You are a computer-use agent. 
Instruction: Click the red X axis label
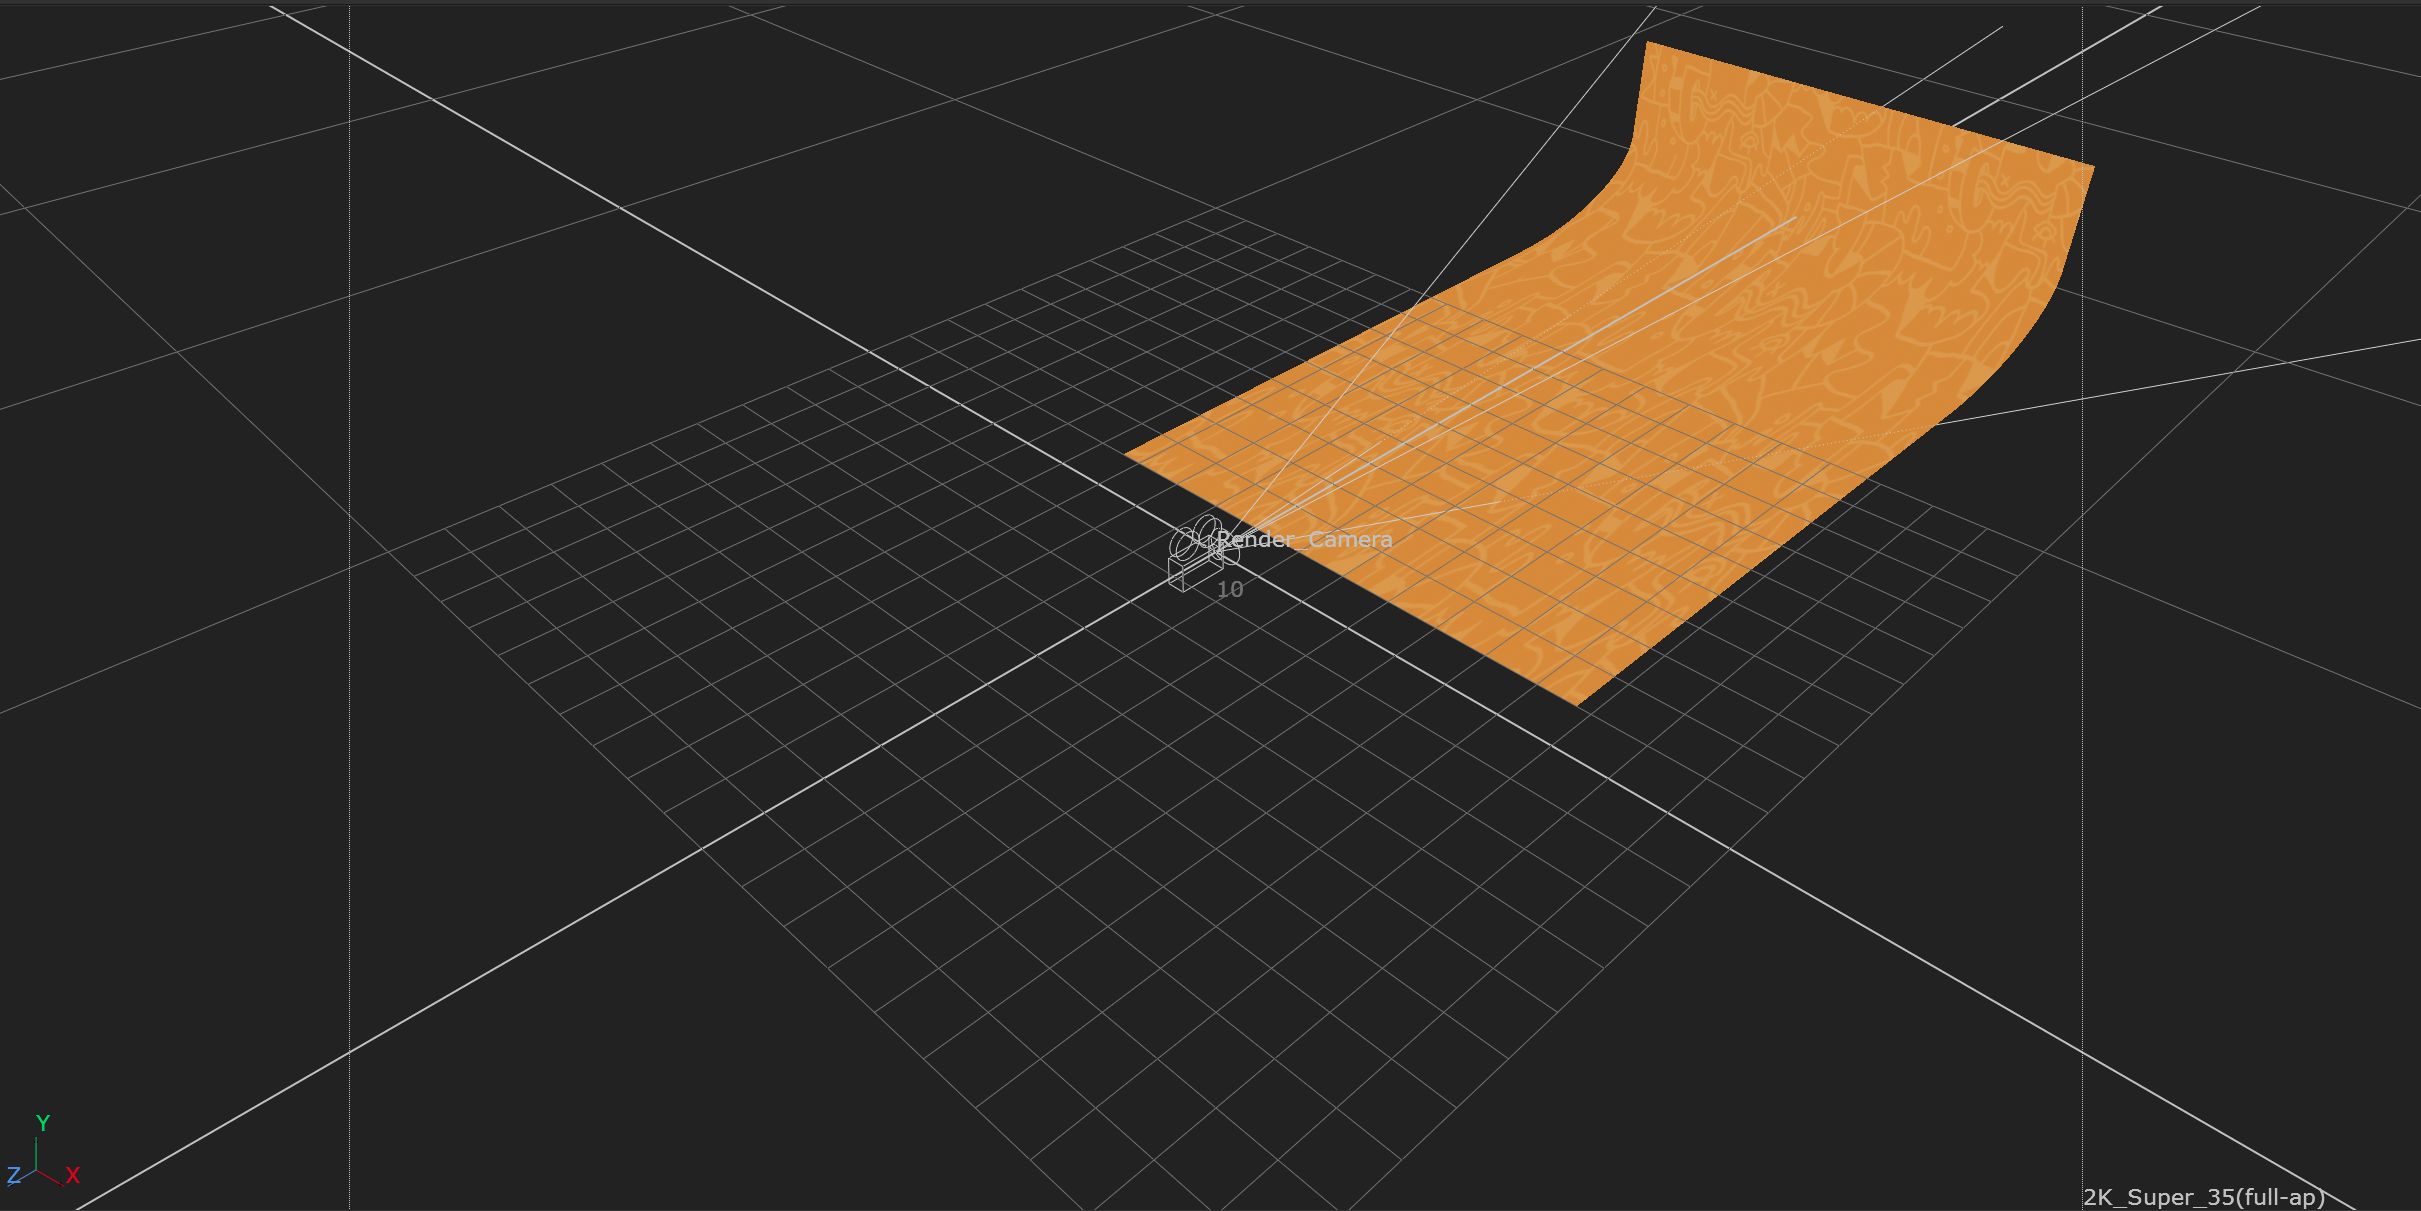click(72, 1176)
